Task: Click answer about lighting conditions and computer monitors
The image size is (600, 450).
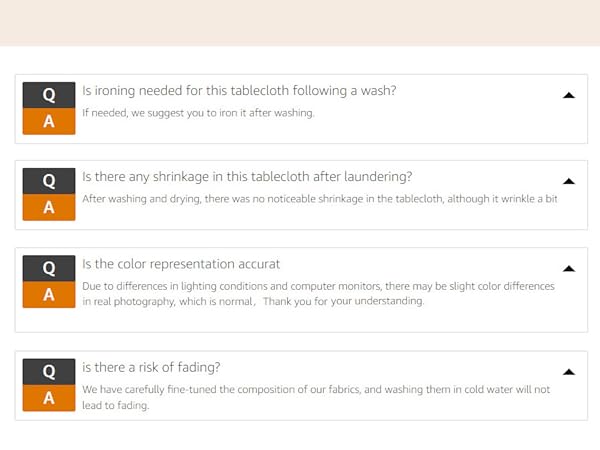Action: (318, 294)
